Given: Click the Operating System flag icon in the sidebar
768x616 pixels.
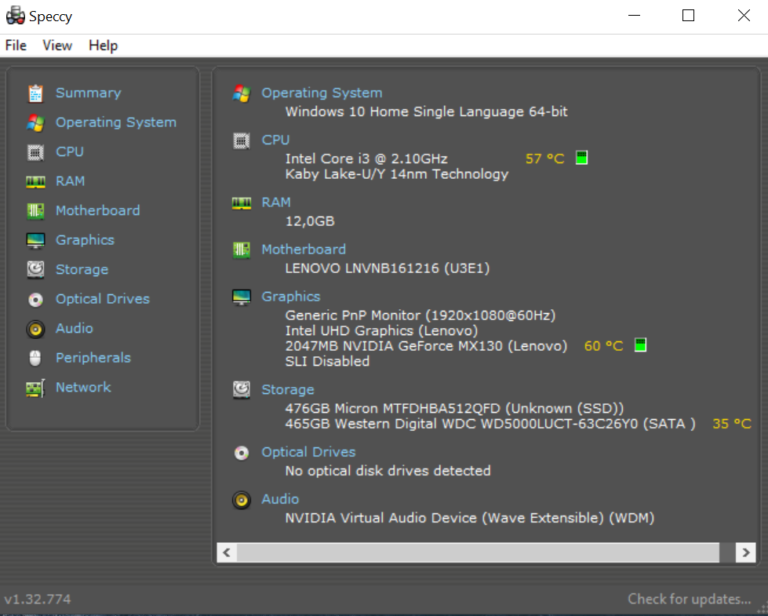Looking at the screenshot, I should tap(35, 122).
